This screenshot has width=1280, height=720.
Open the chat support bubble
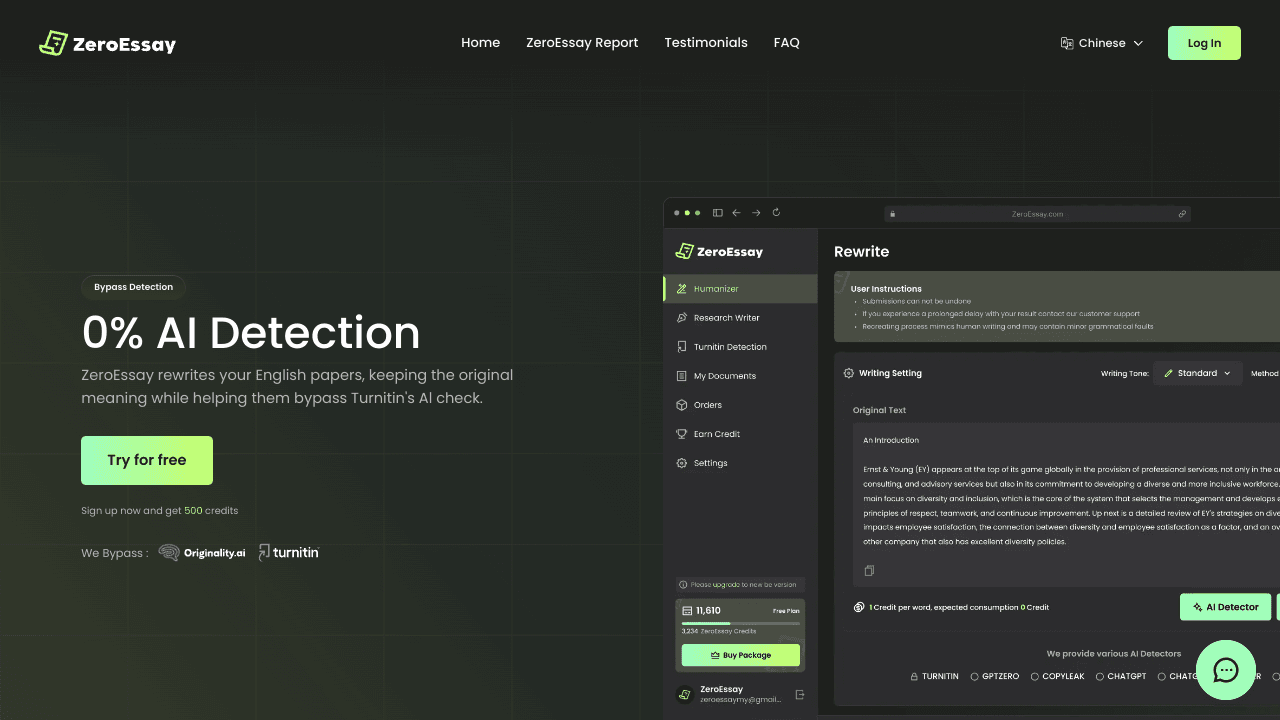(x=1226, y=670)
